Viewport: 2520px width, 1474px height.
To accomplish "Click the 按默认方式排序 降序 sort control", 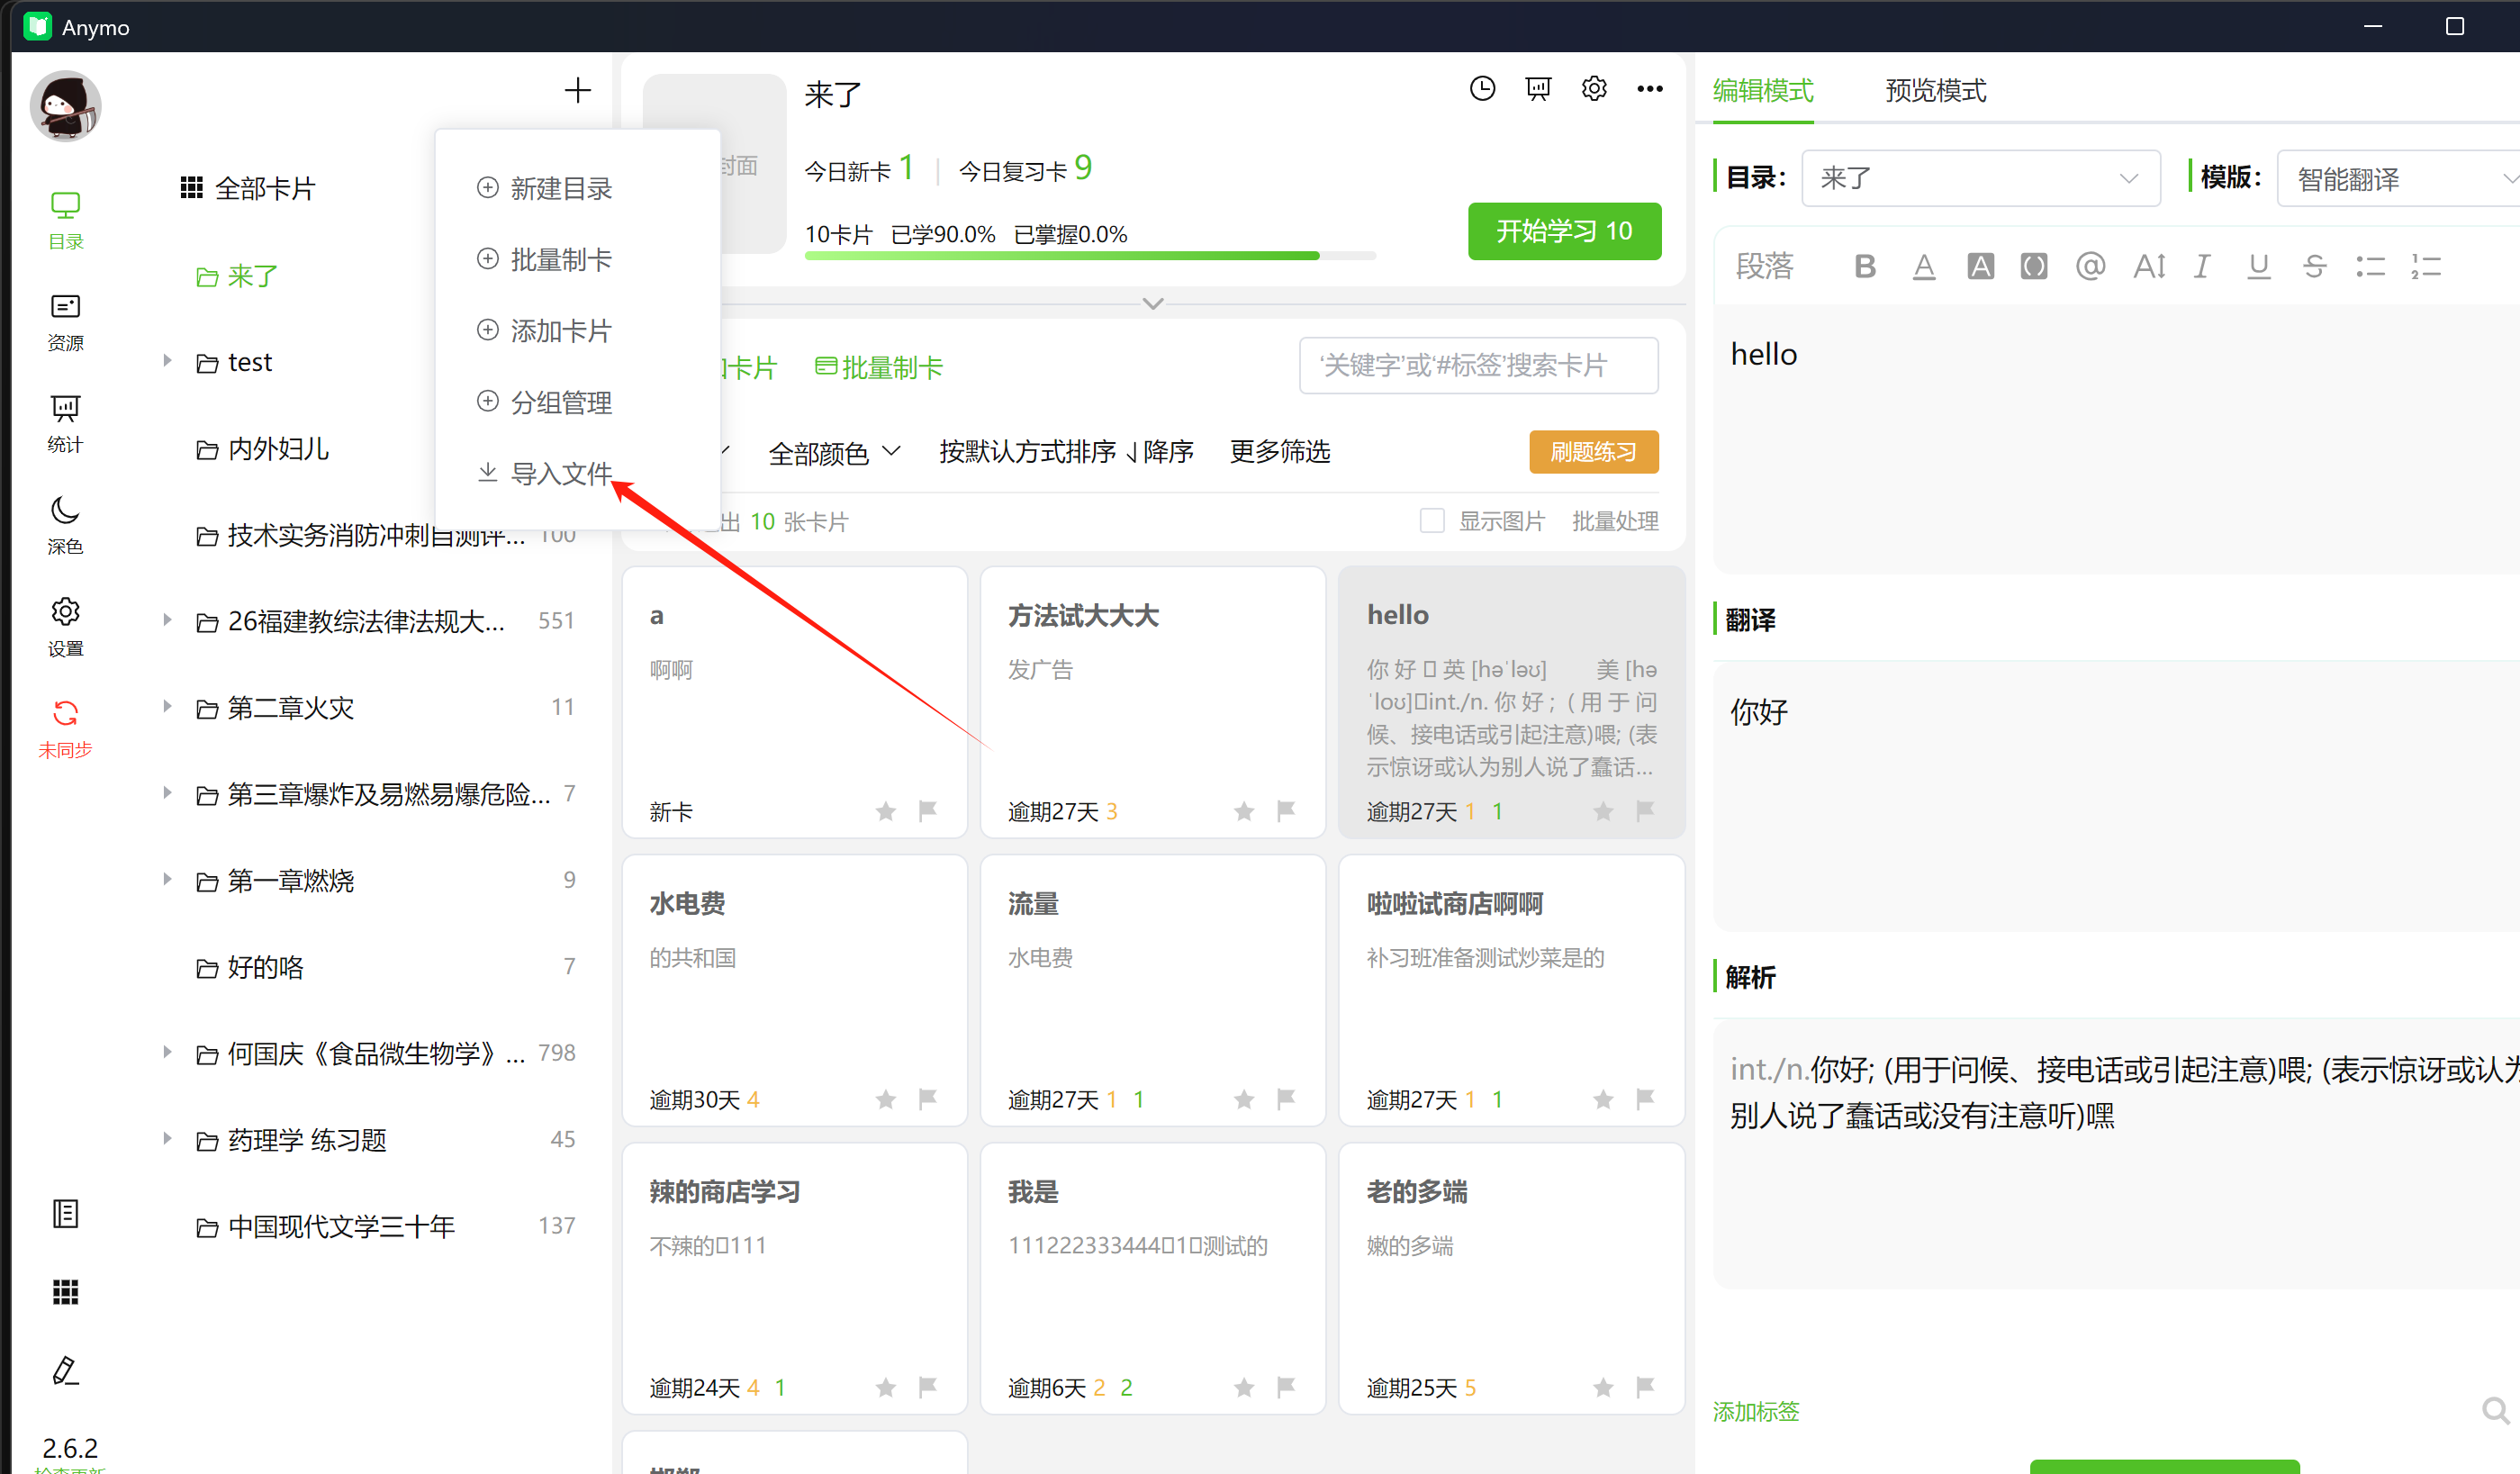I will 1066,452.
